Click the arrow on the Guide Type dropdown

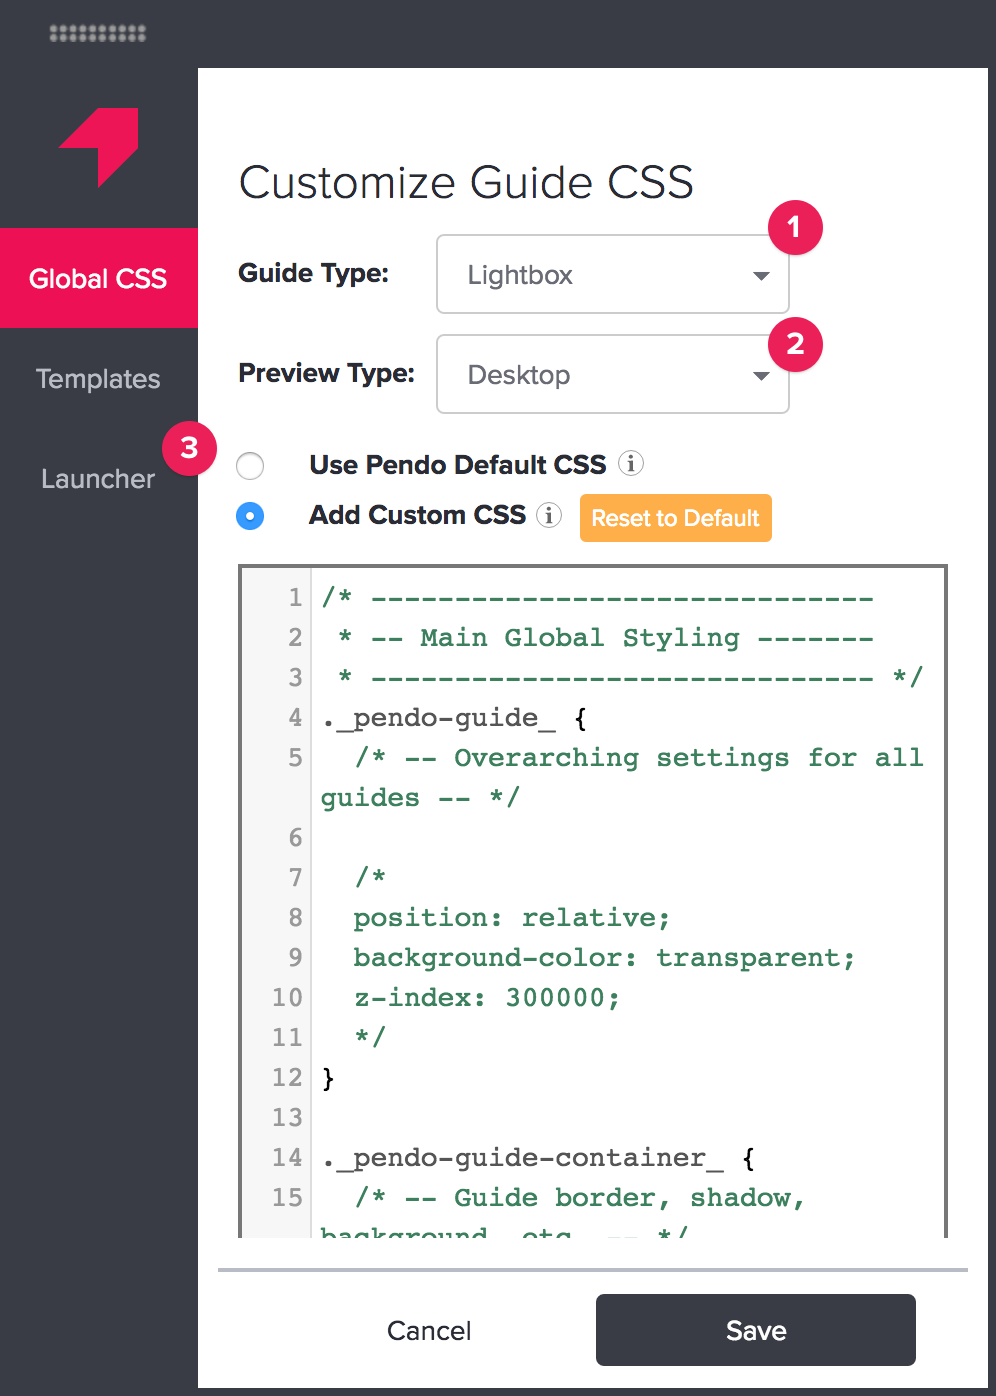coord(761,276)
